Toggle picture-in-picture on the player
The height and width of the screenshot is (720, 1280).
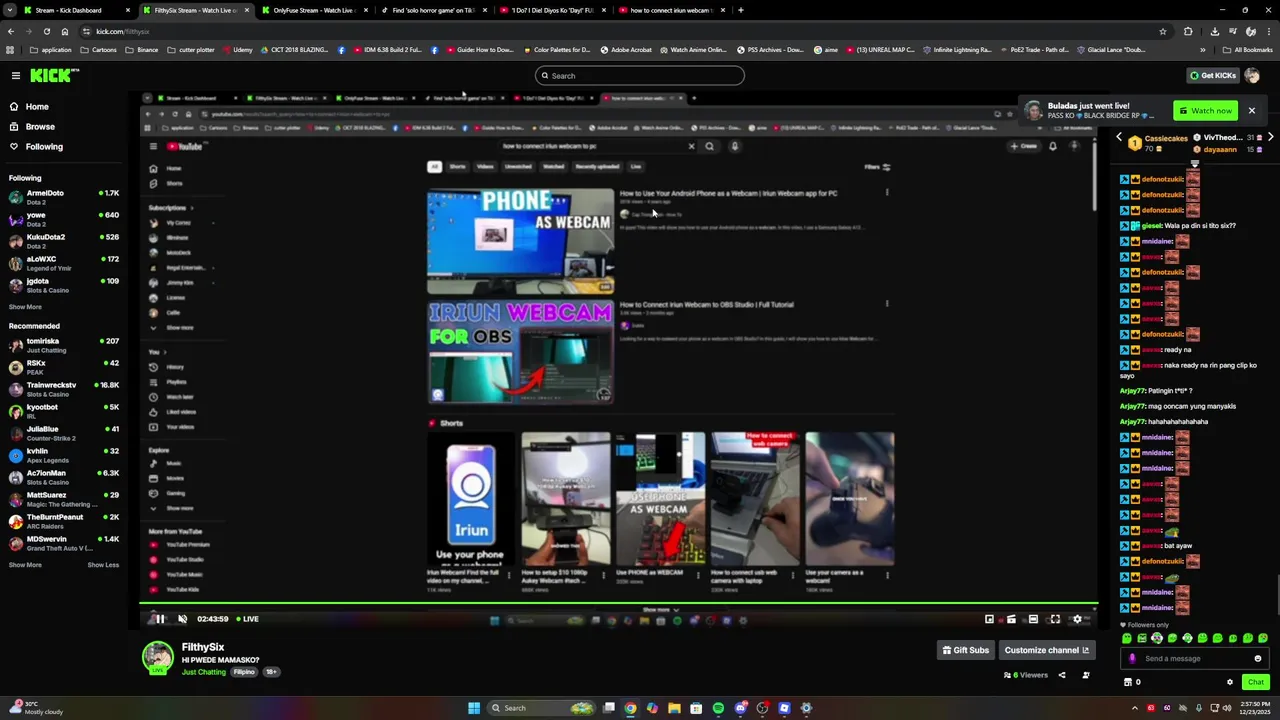(989, 619)
